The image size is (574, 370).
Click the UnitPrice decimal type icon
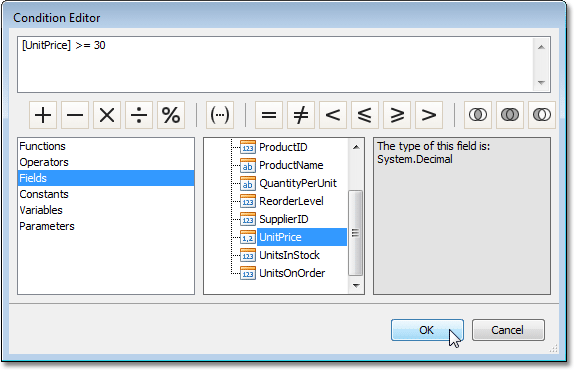coord(248,237)
